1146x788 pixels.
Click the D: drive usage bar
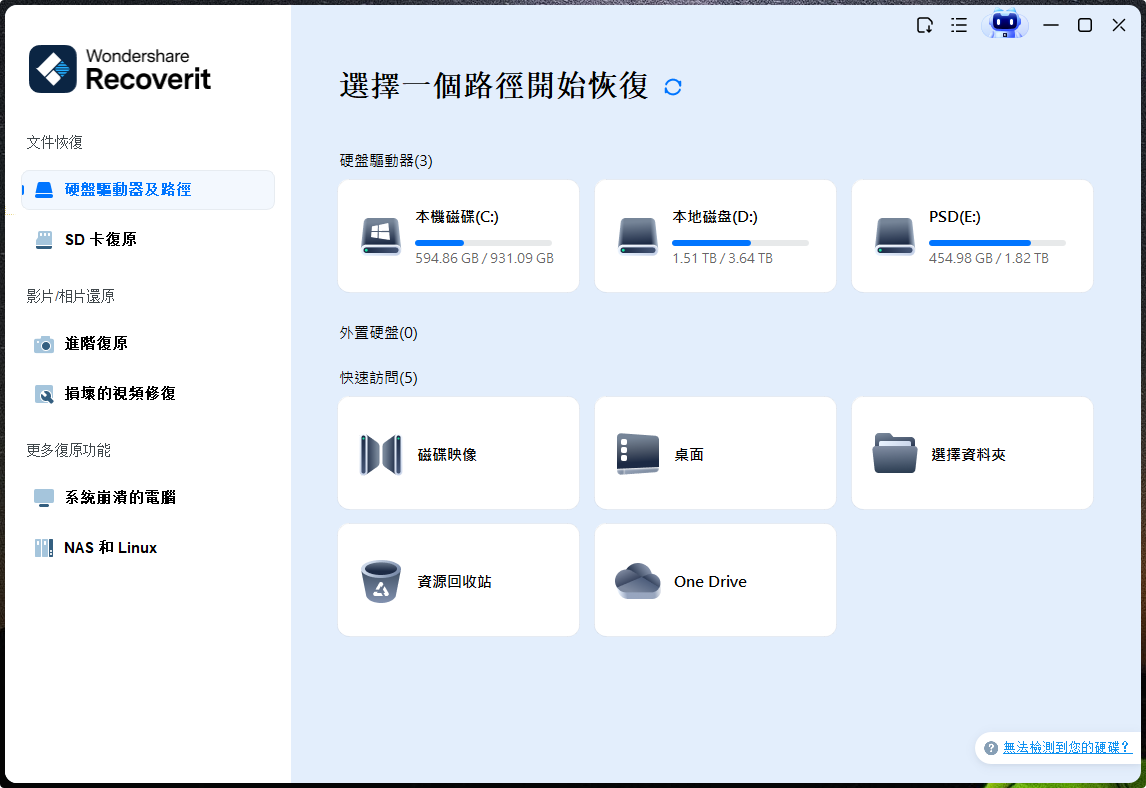click(x=740, y=243)
